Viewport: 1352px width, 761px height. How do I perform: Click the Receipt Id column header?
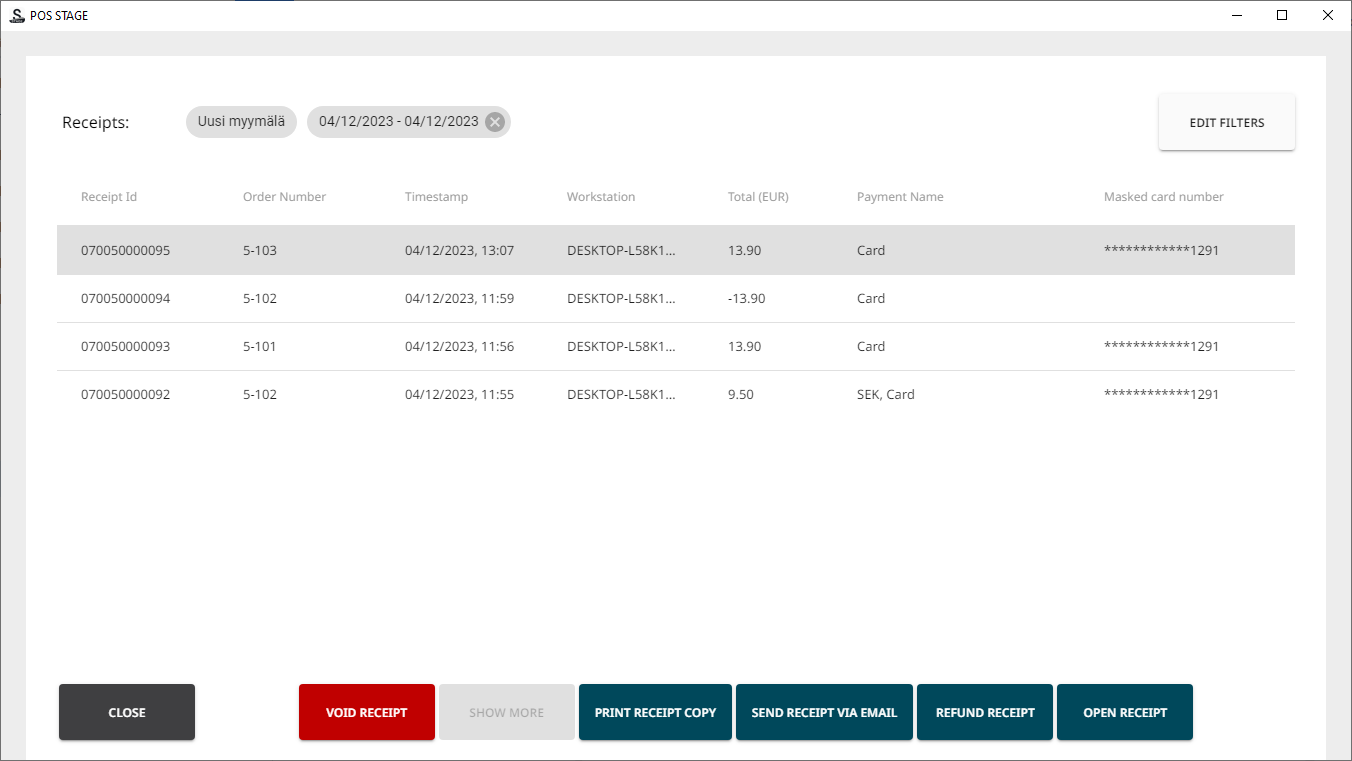point(109,197)
